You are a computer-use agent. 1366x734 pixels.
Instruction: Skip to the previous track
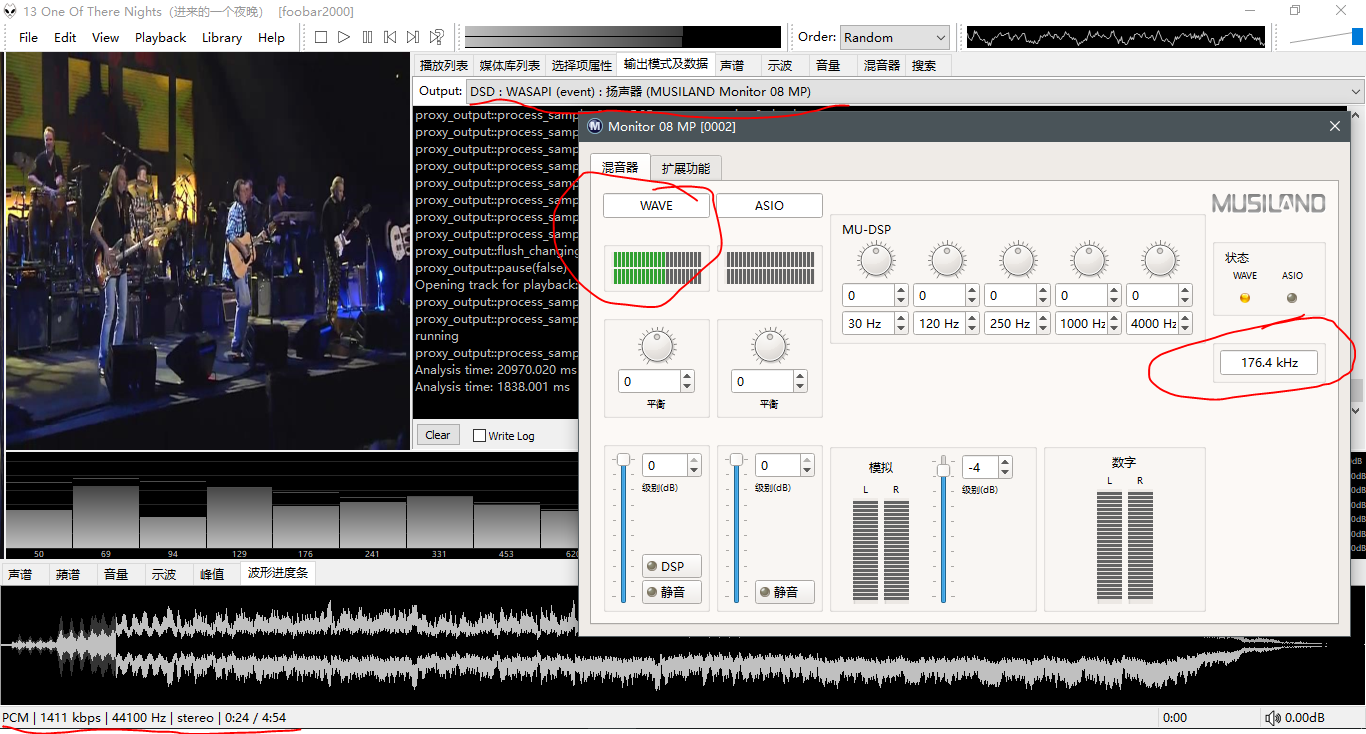click(x=390, y=37)
